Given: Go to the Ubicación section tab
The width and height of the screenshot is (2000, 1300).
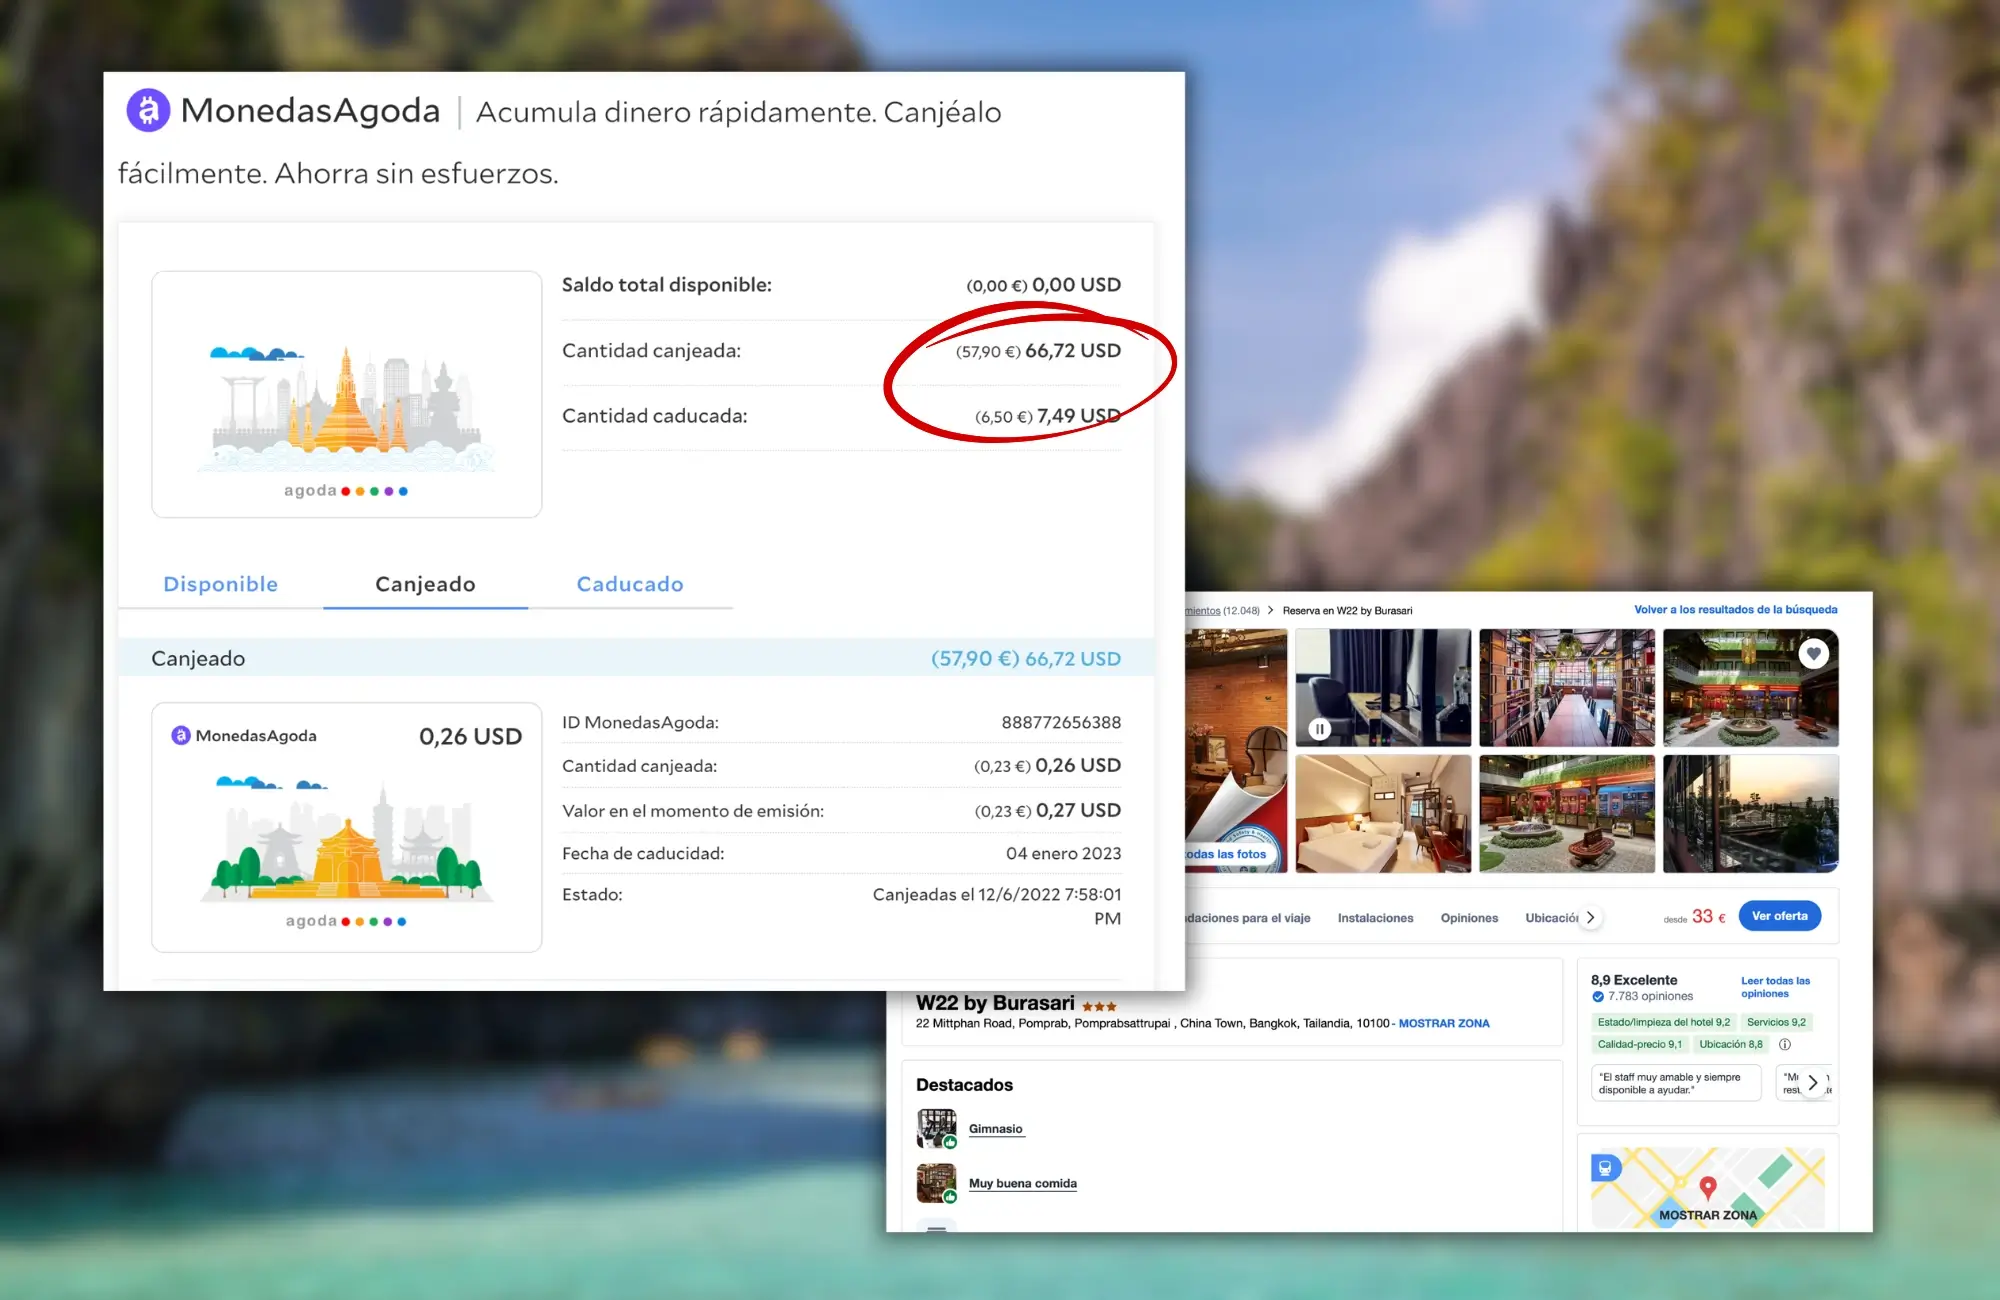Looking at the screenshot, I should 1551,918.
